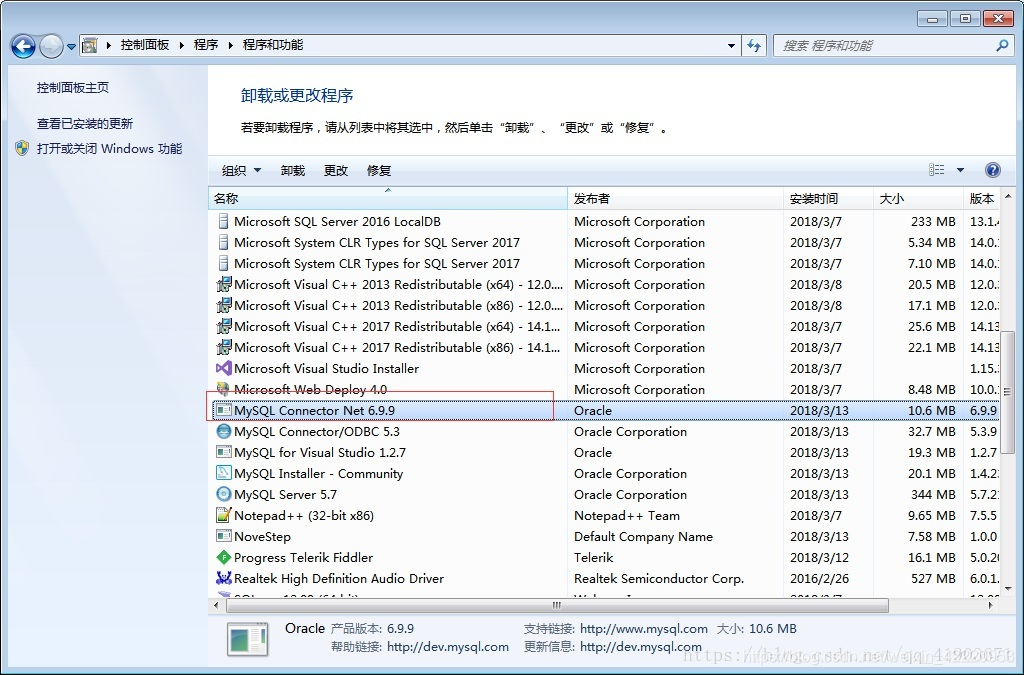Screen dimensions: 1024x675
Task: Click horizontal scrollbar right arrow
Action: click(x=991, y=605)
